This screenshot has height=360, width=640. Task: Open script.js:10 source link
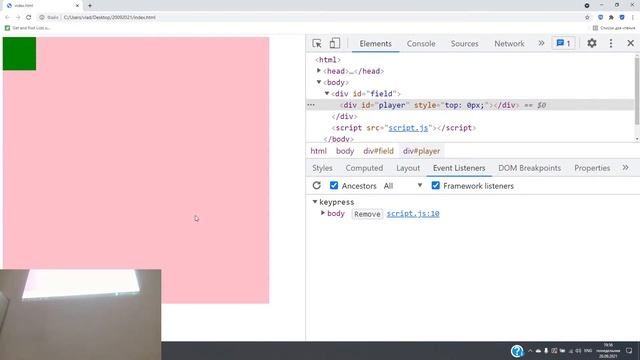pos(413,213)
